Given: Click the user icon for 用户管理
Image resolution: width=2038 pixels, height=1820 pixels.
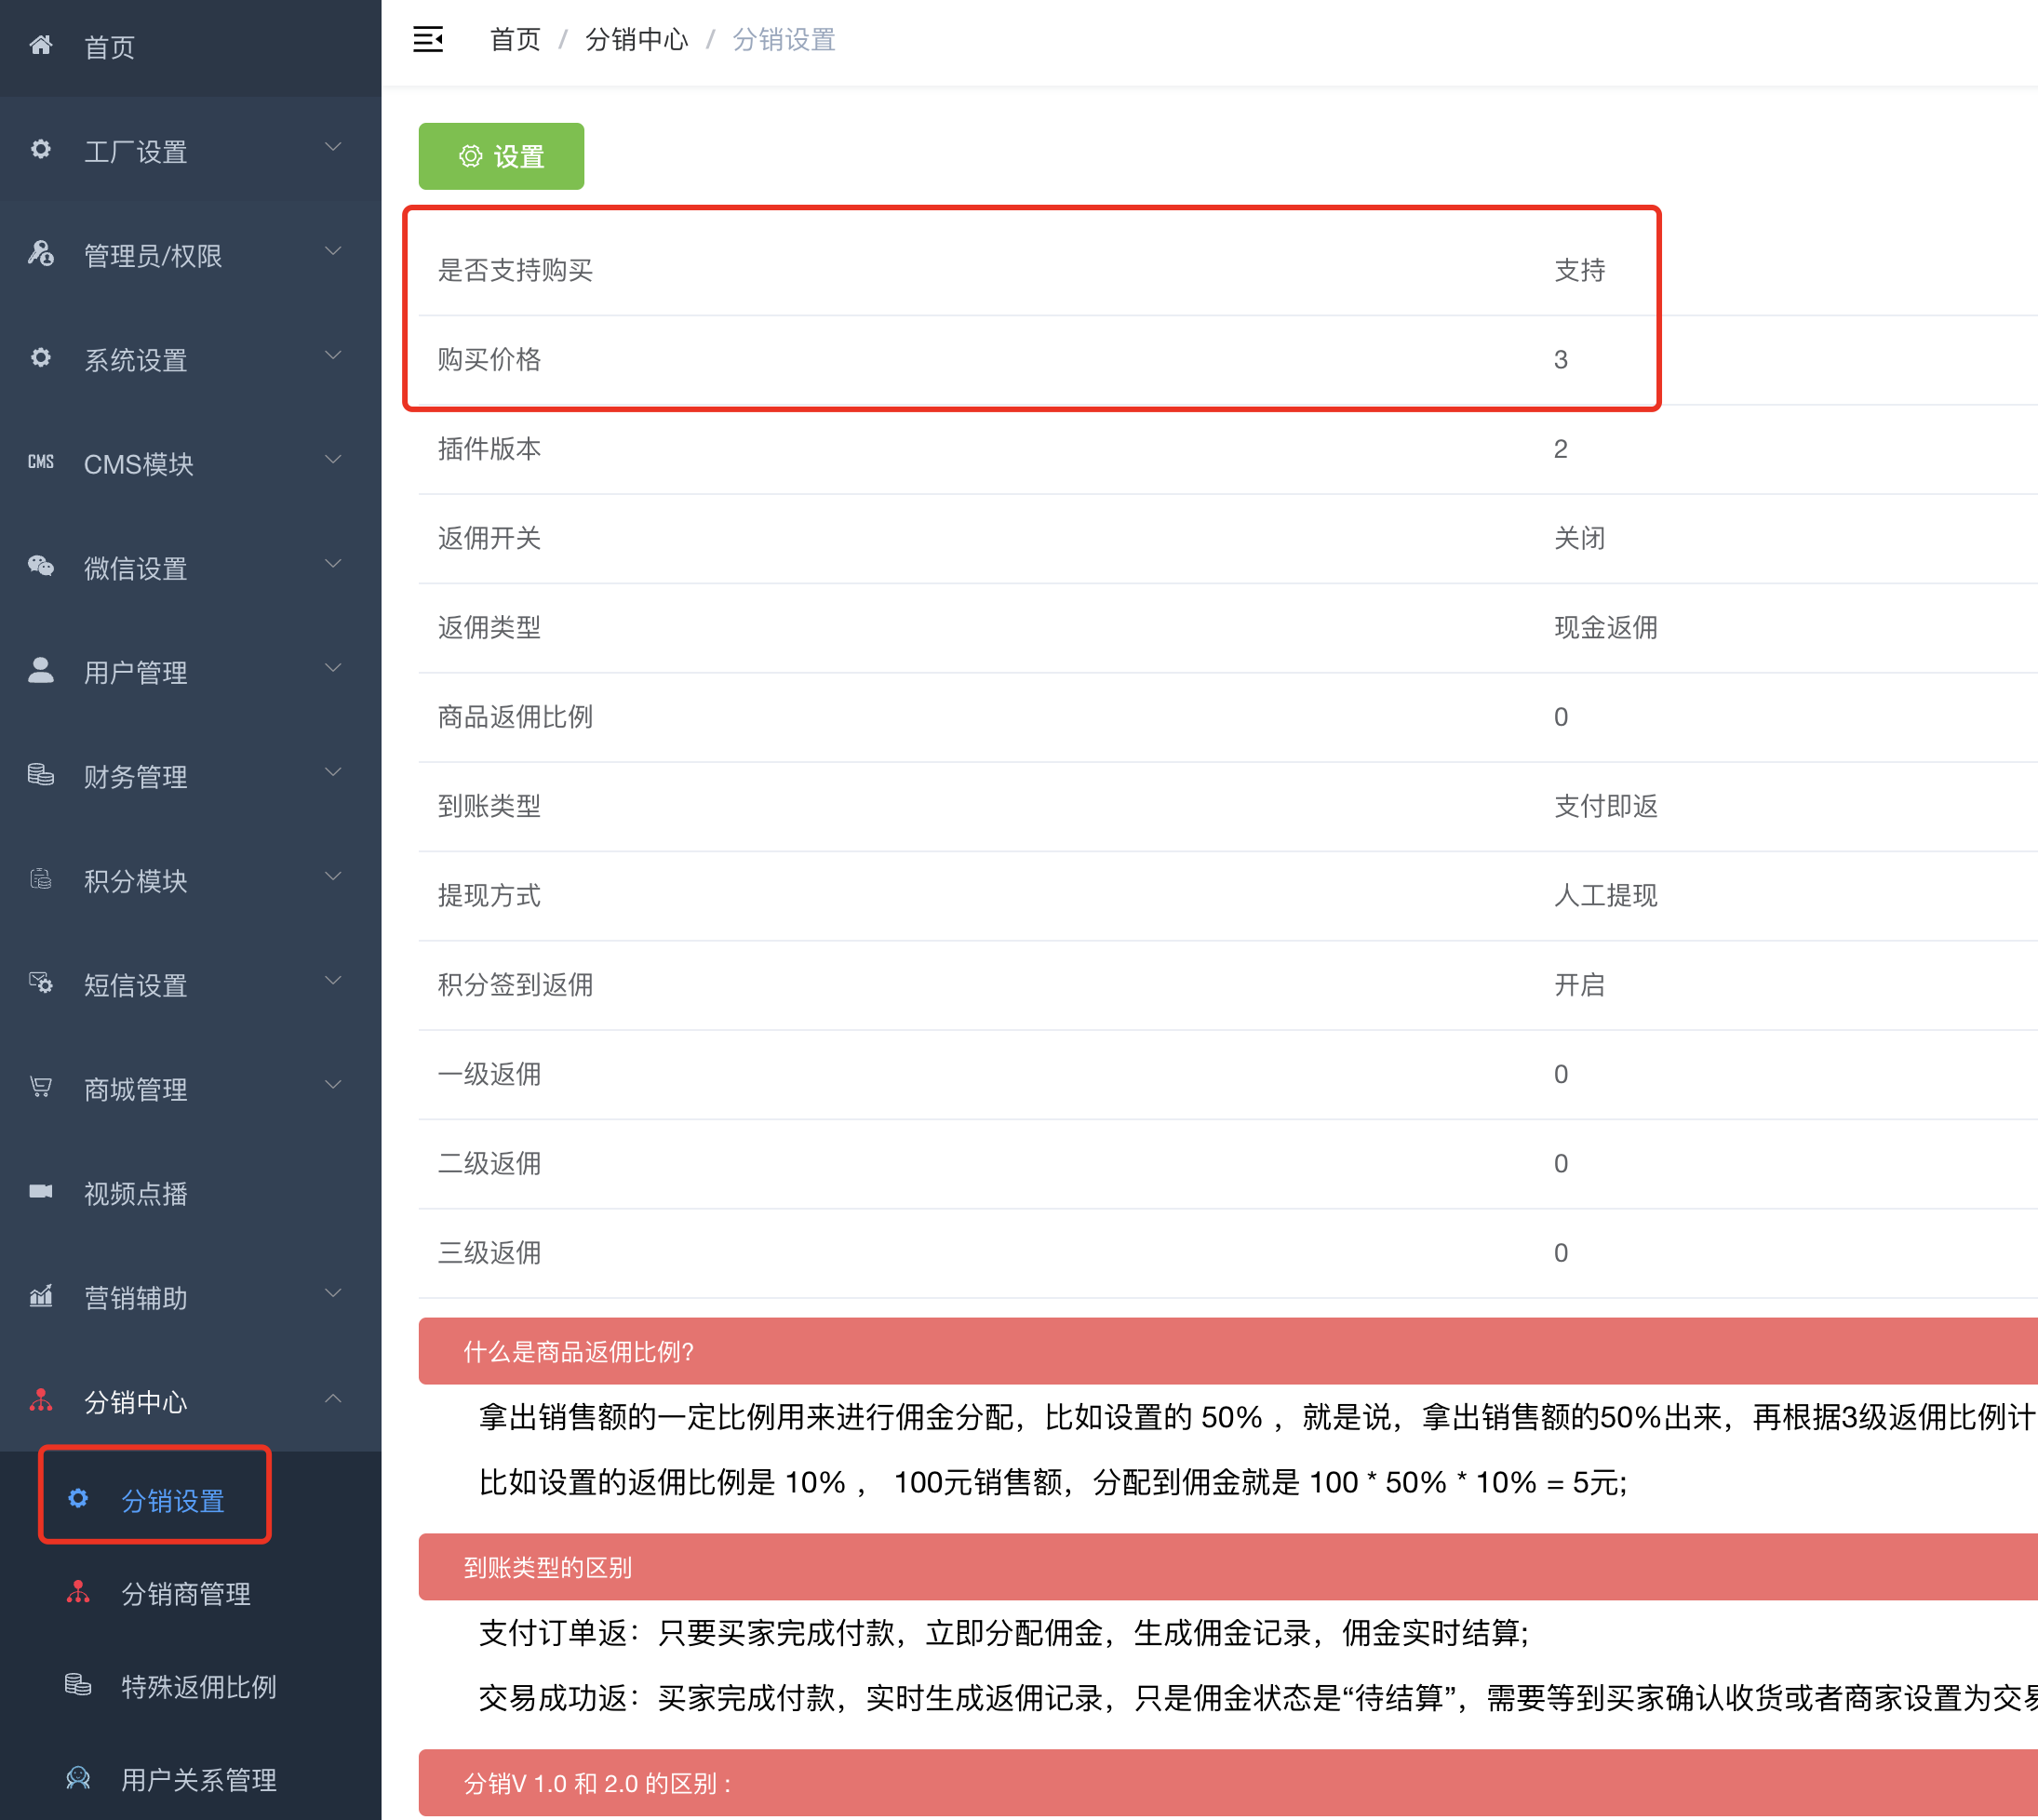Looking at the screenshot, I should click(41, 671).
